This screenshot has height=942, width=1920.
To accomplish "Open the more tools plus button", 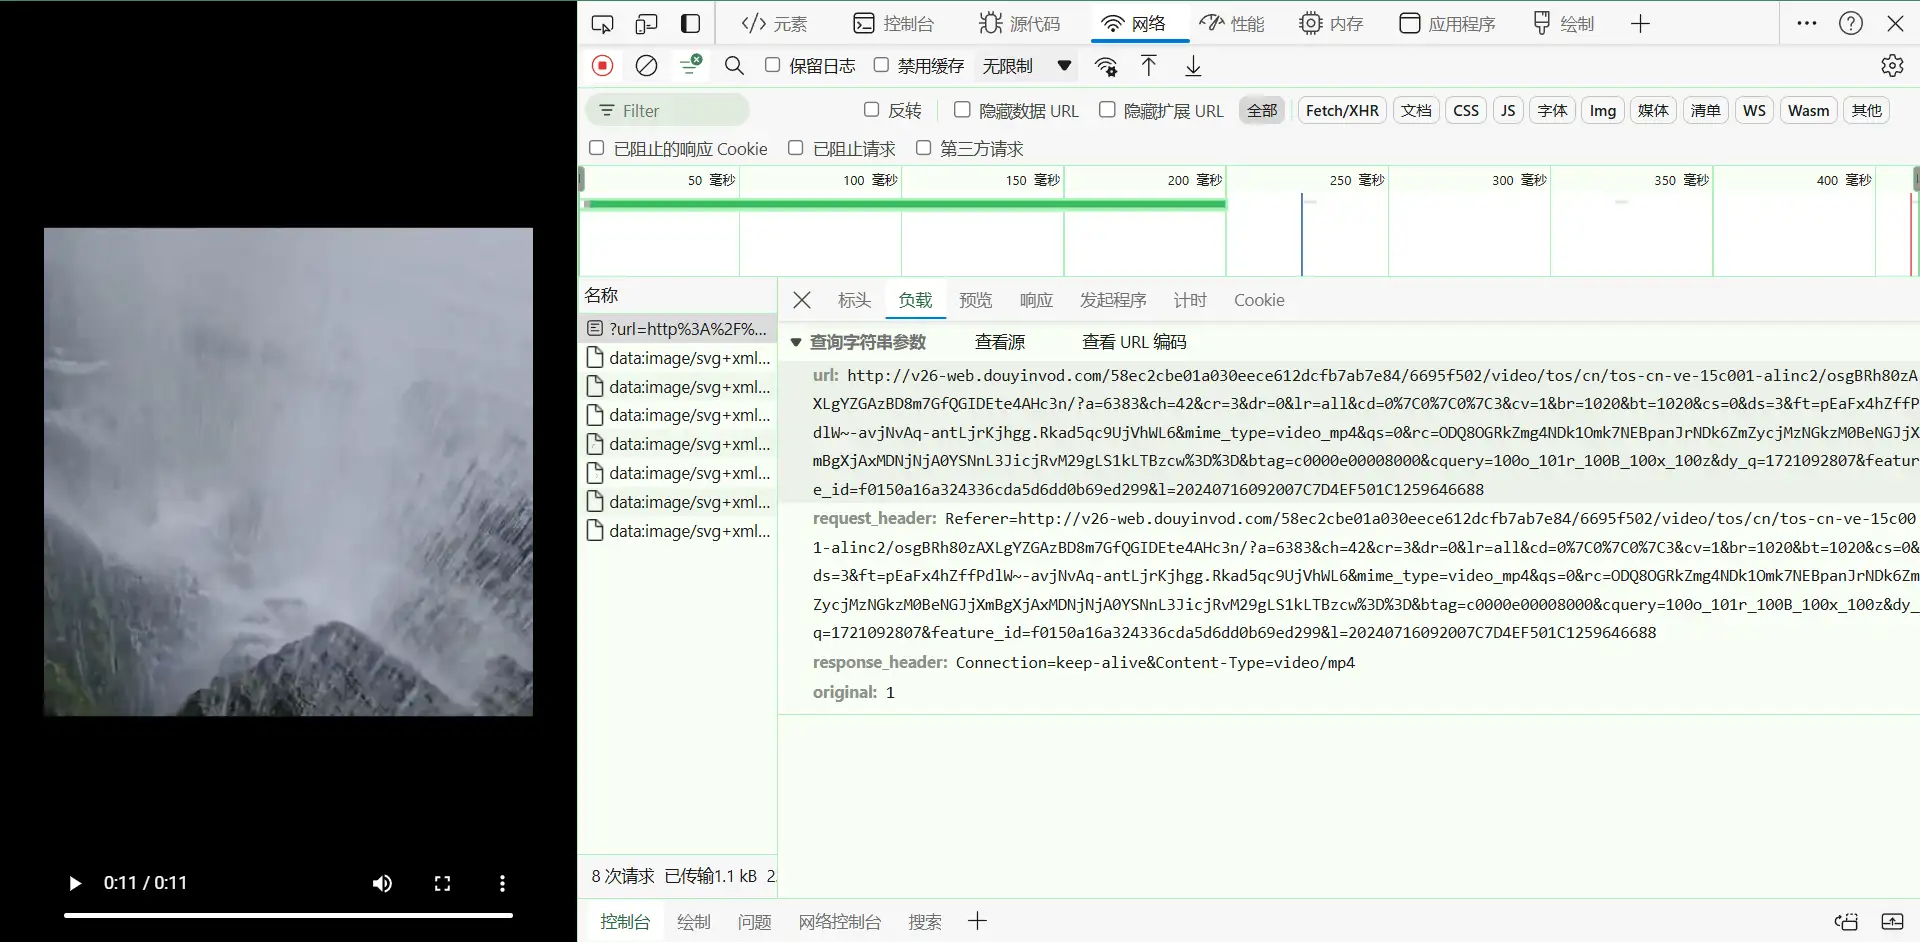I will pos(1640,24).
